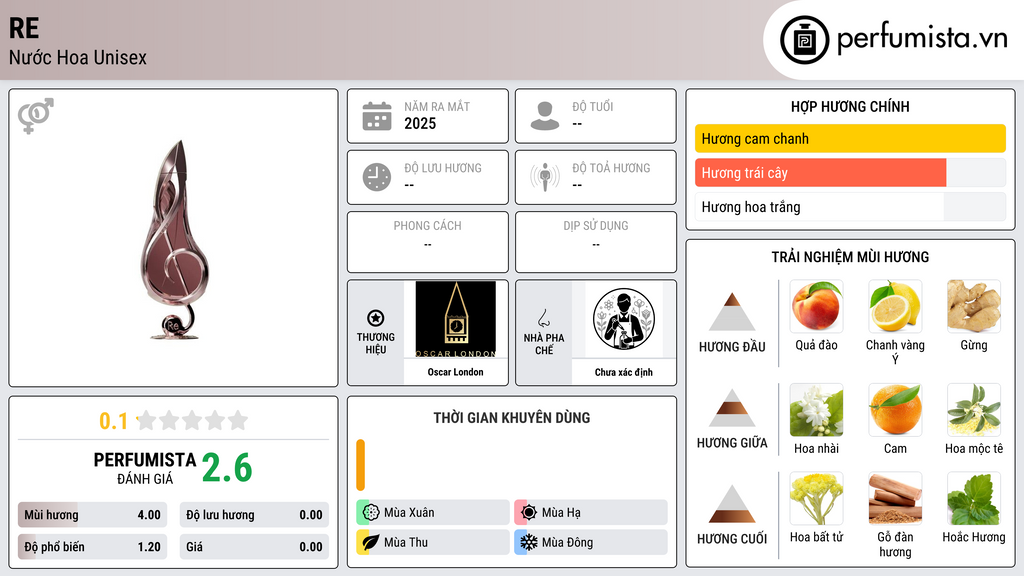Click the Giá 0.00 score field

tap(254, 547)
